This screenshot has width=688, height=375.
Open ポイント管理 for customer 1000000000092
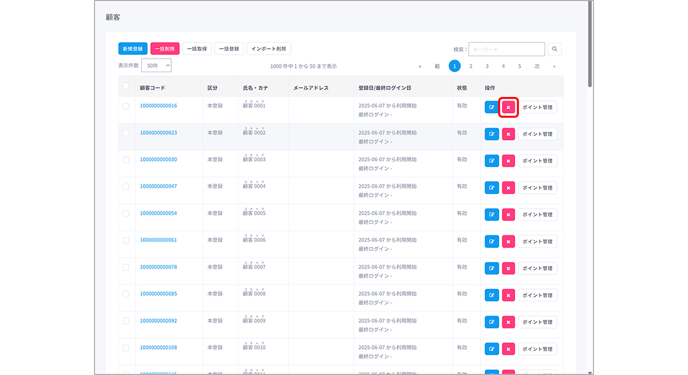(538, 322)
